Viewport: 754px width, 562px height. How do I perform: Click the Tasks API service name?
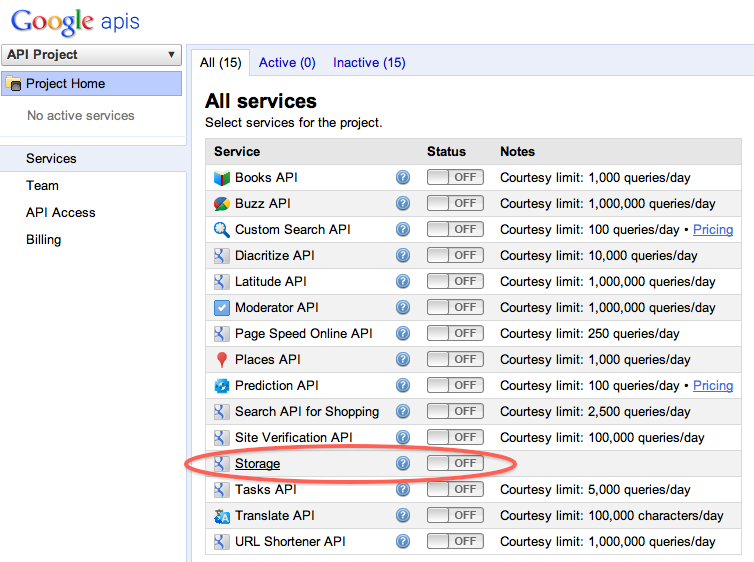click(265, 489)
